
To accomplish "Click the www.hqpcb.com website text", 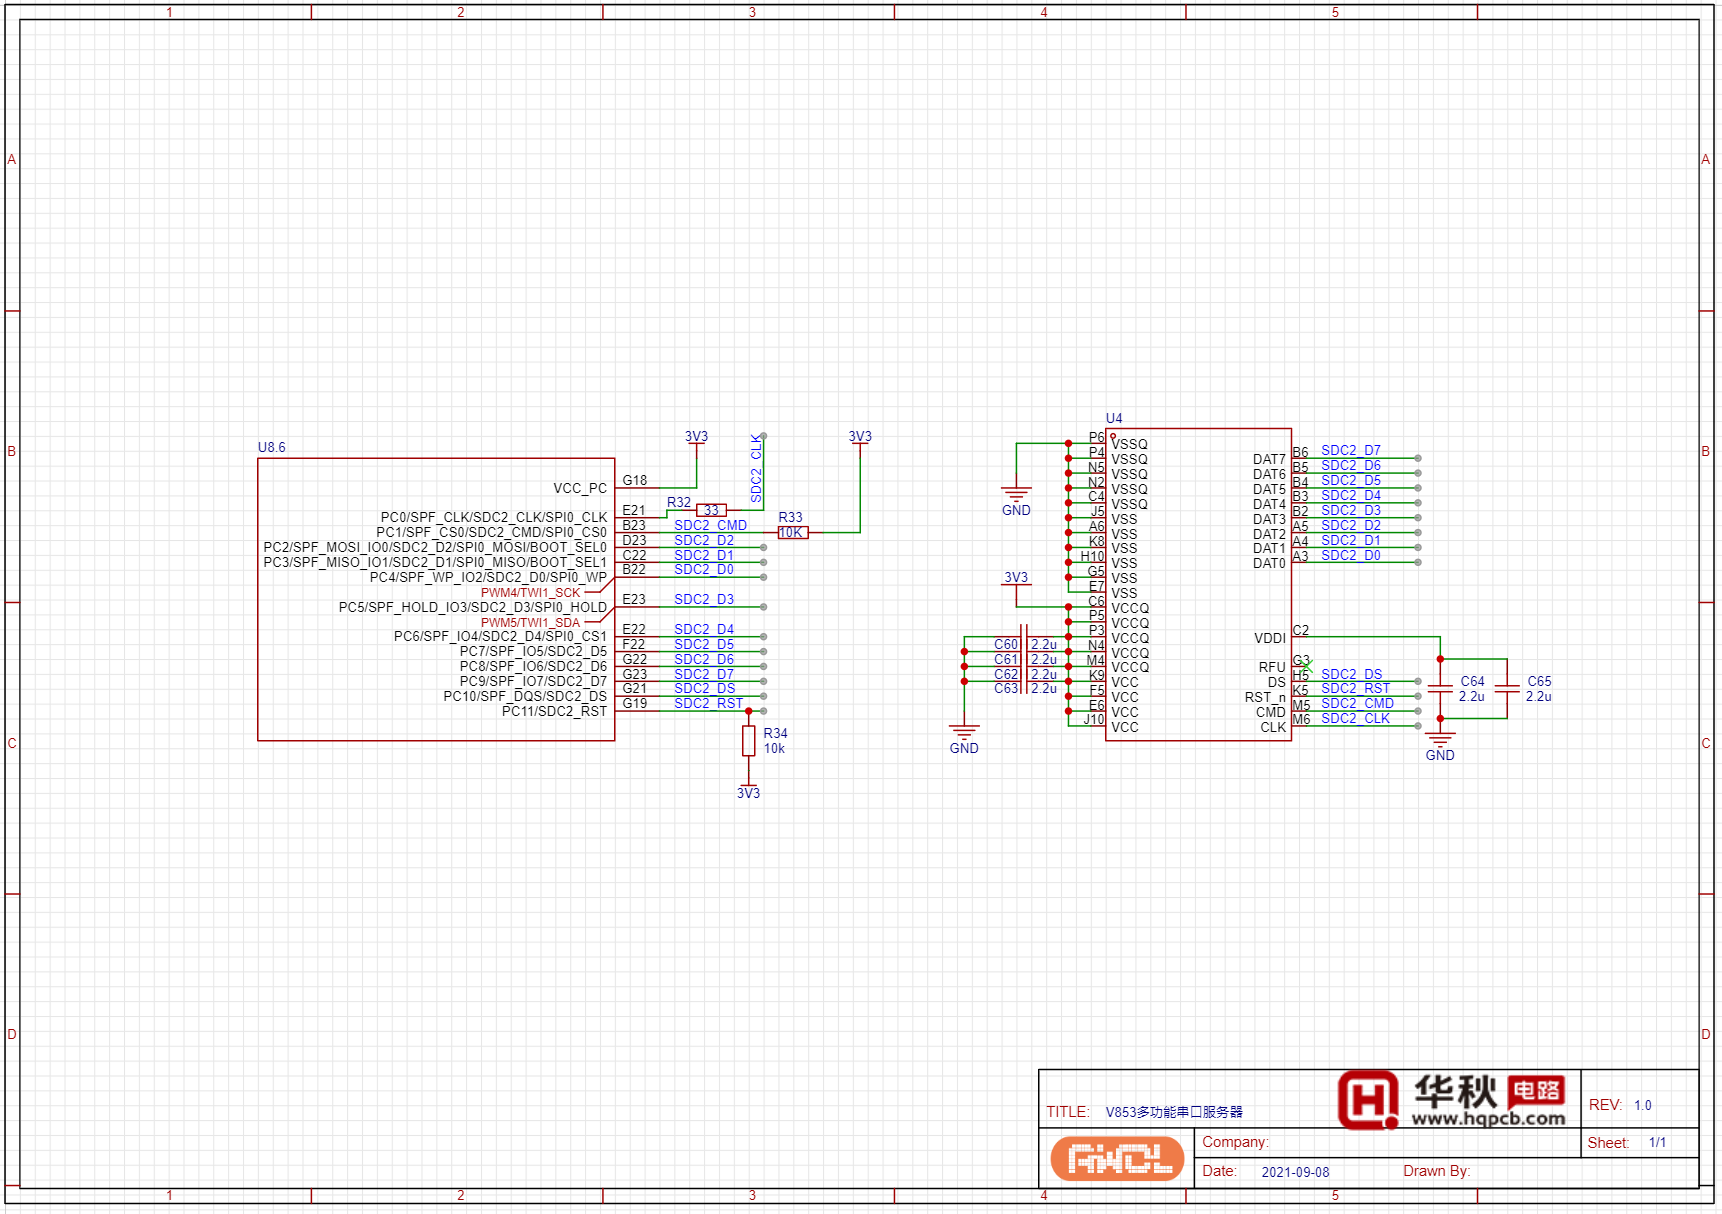I will pyautogui.click(x=1488, y=1119).
